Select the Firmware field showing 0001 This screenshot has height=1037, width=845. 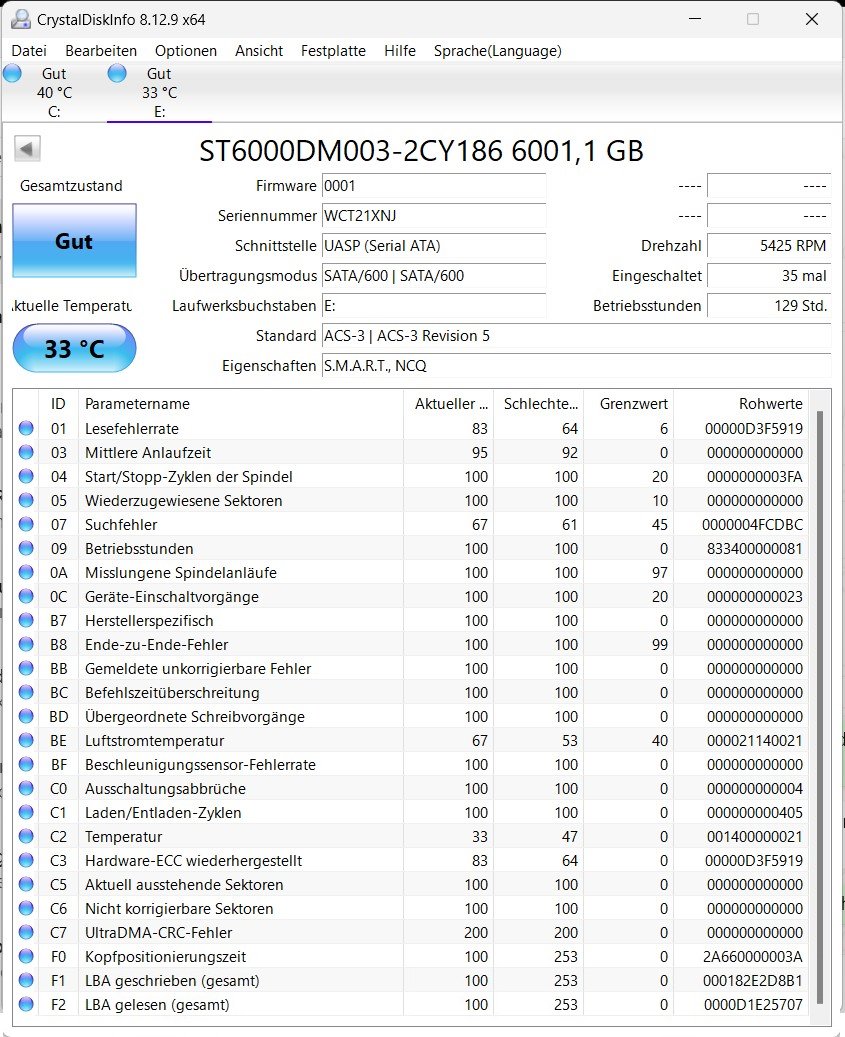pyautogui.click(x=434, y=186)
